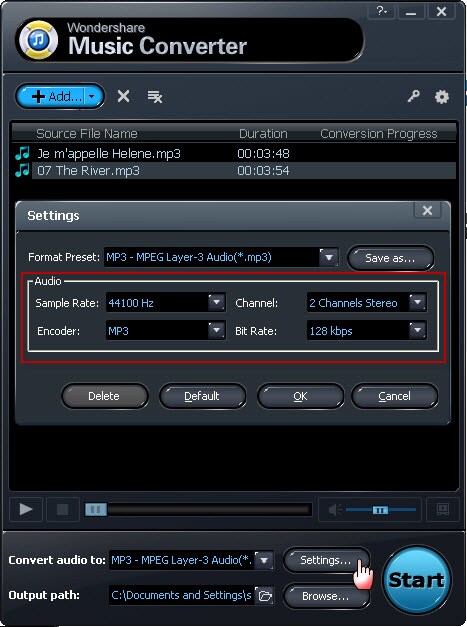Viewport: 467px width, 627px height.
Task: Select Je m'appelle Helene.mp3 row
Action: (x=234, y=154)
